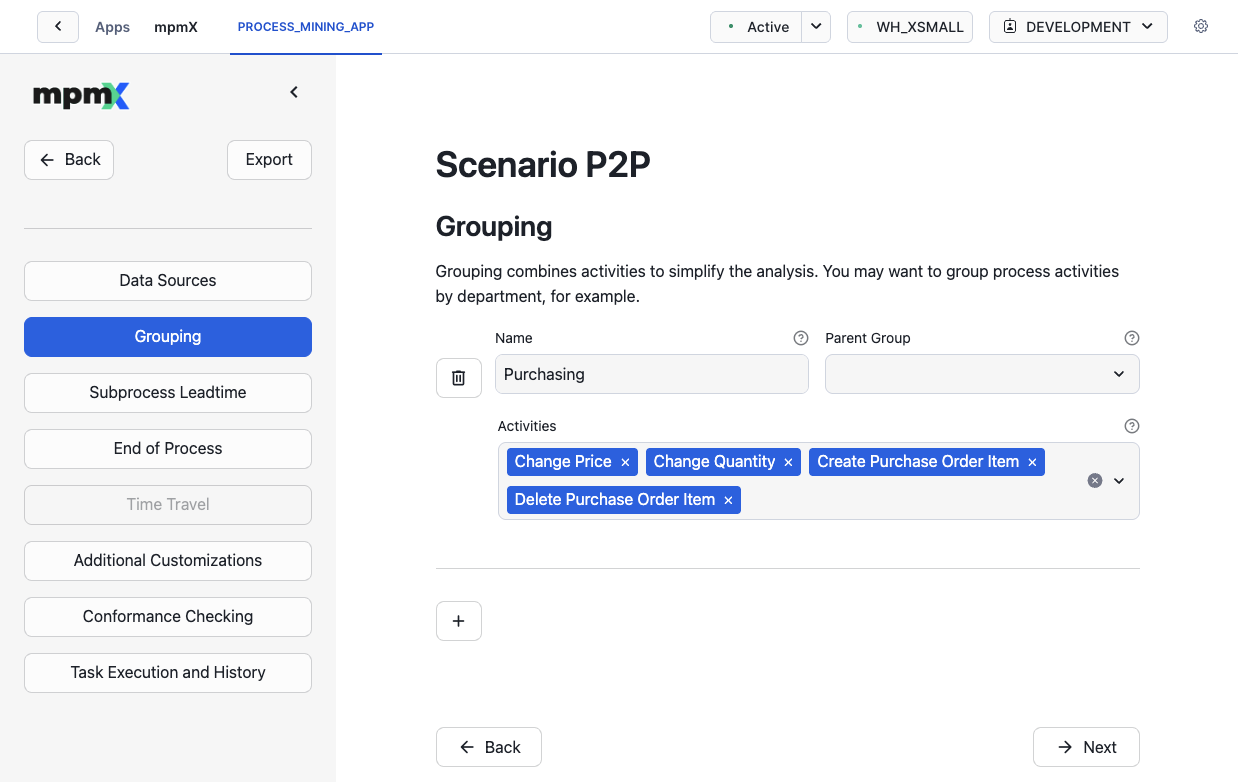1238x782 pixels.
Task: Remove the Change Quantity tag
Action: coord(788,462)
